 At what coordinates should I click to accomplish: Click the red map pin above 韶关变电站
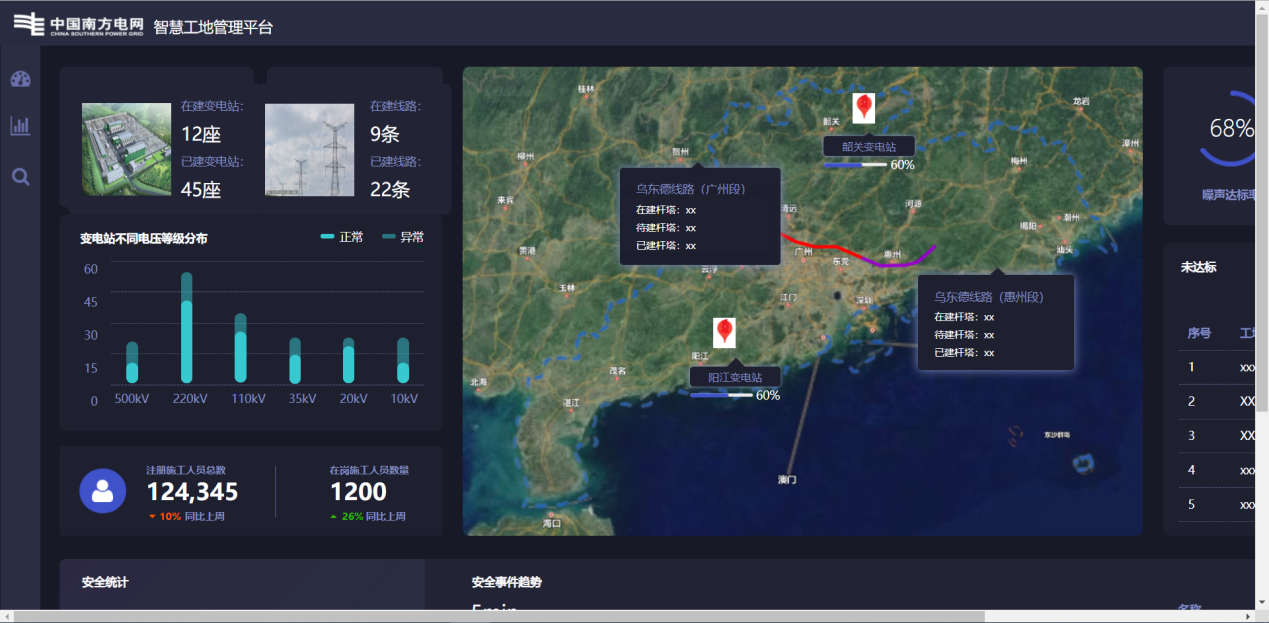coord(864,108)
